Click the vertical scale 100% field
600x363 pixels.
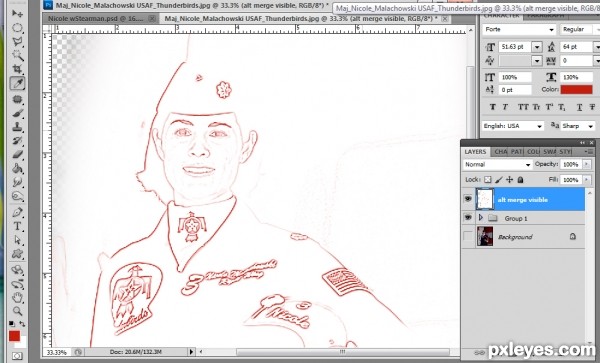(x=515, y=77)
